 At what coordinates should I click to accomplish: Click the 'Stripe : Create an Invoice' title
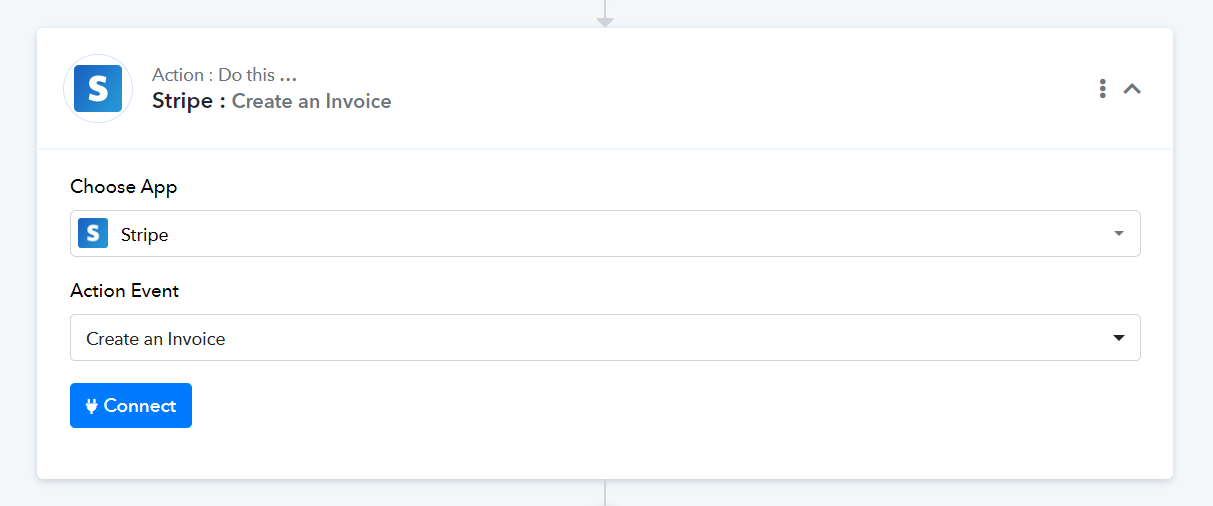(272, 101)
